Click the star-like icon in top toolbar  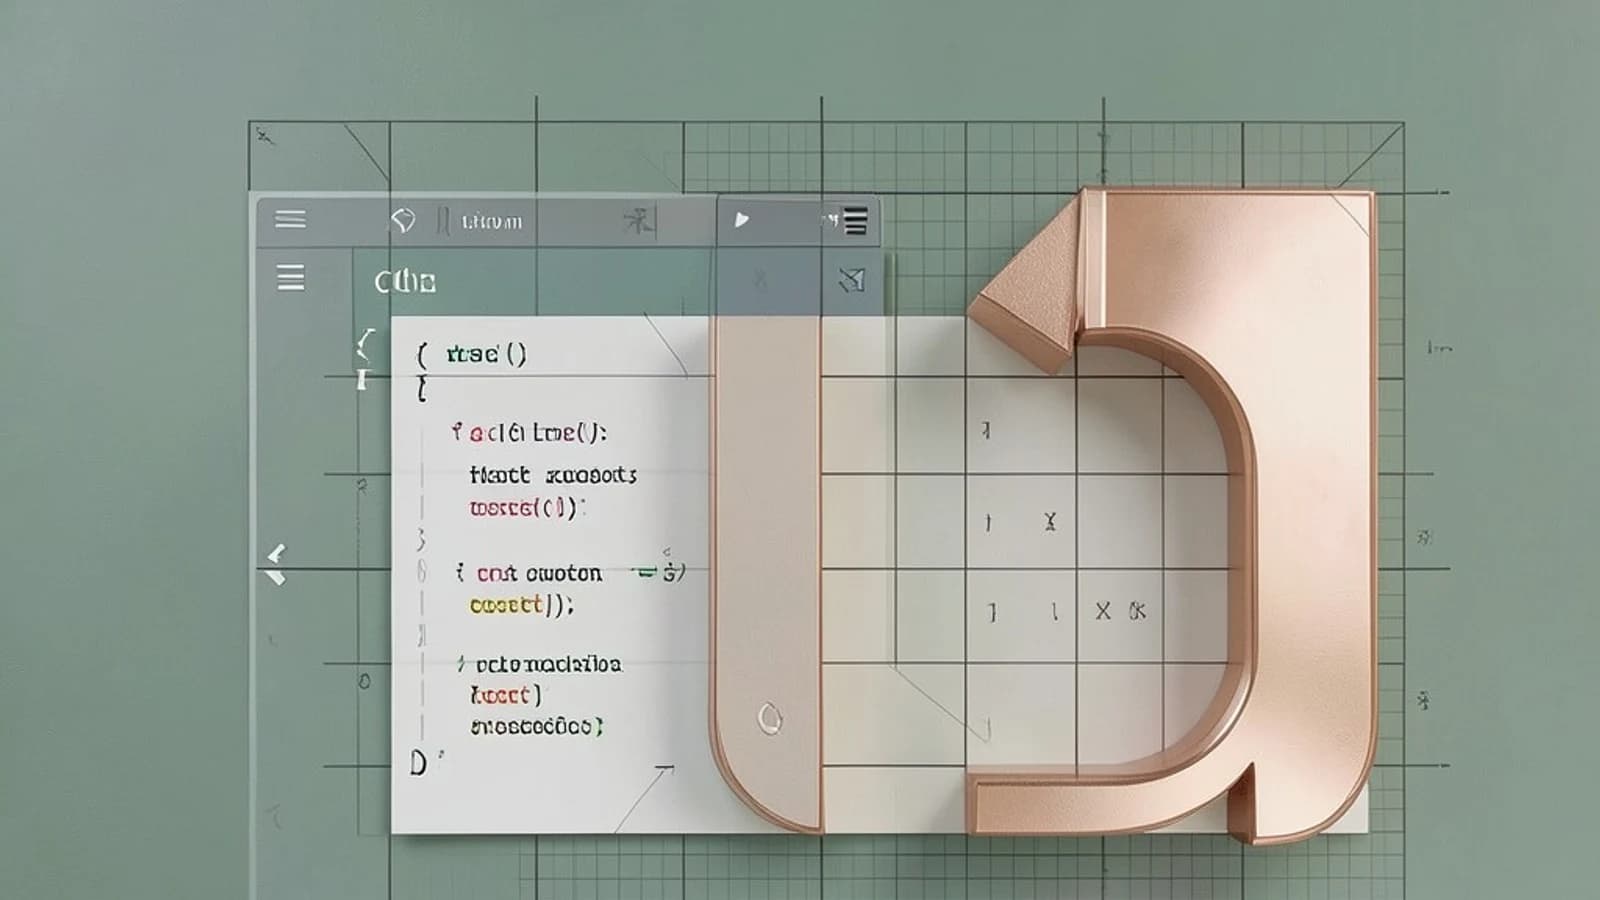637,221
